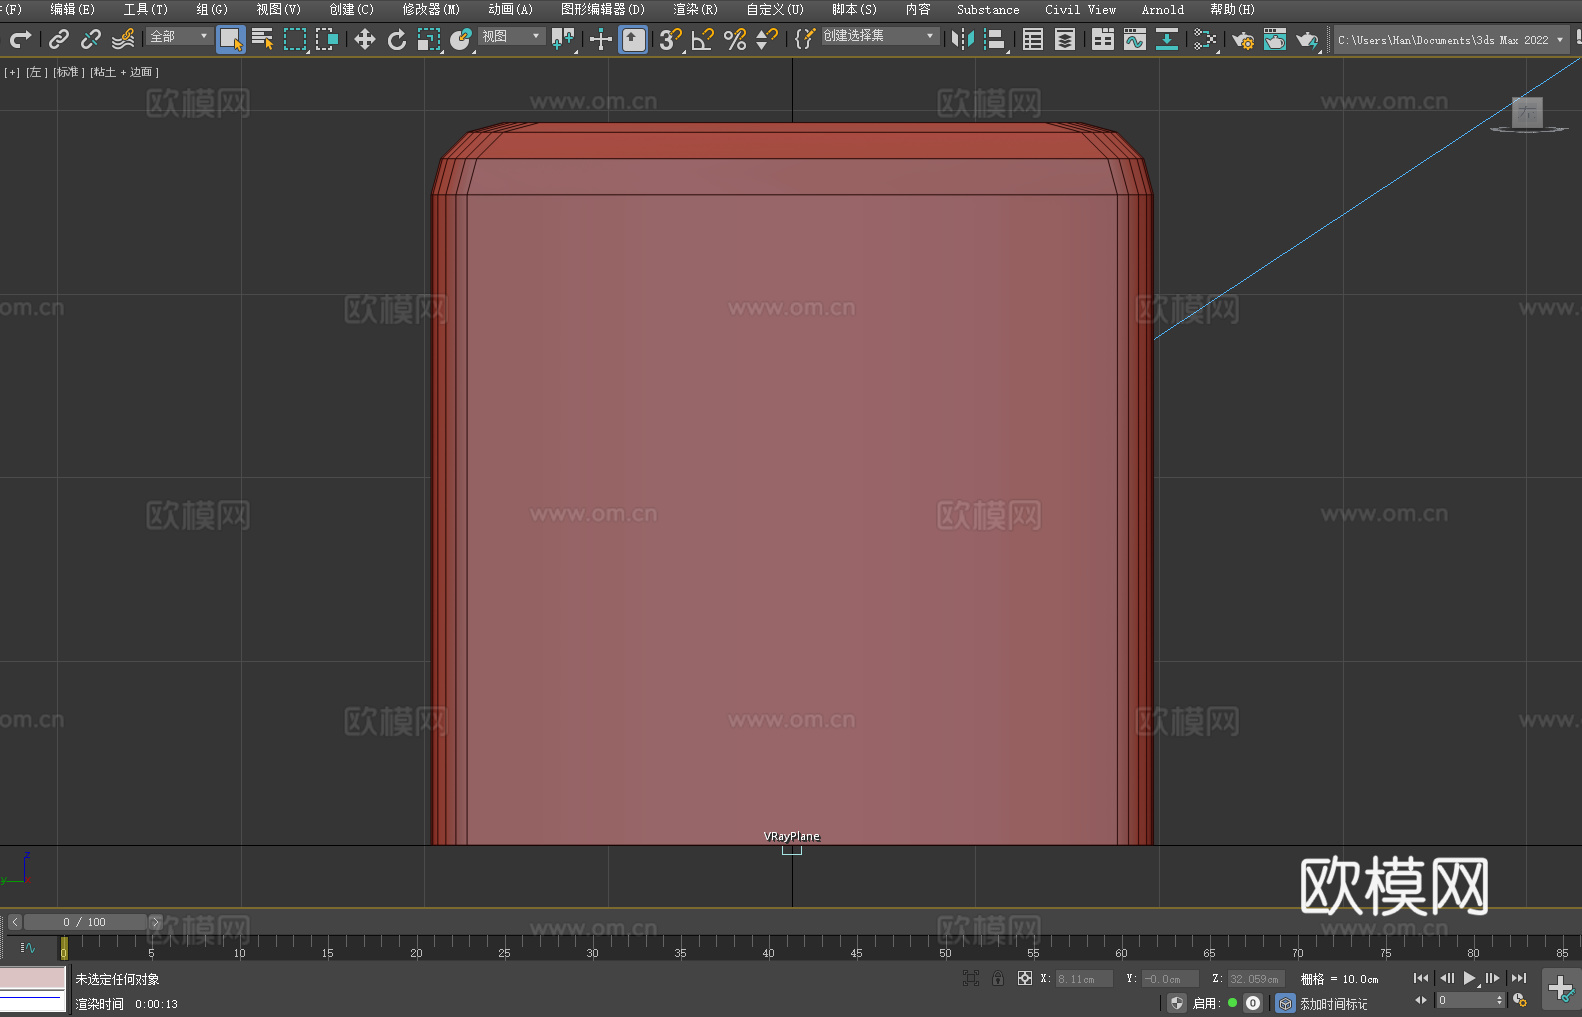The width and height of the screenshot is (1582, 1017).
Task: Click the Align tool icon
Action: pos(995,39)
